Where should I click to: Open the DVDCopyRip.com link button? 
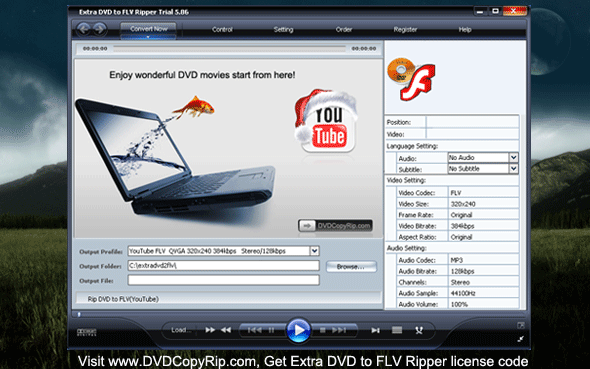coord(335,226)
